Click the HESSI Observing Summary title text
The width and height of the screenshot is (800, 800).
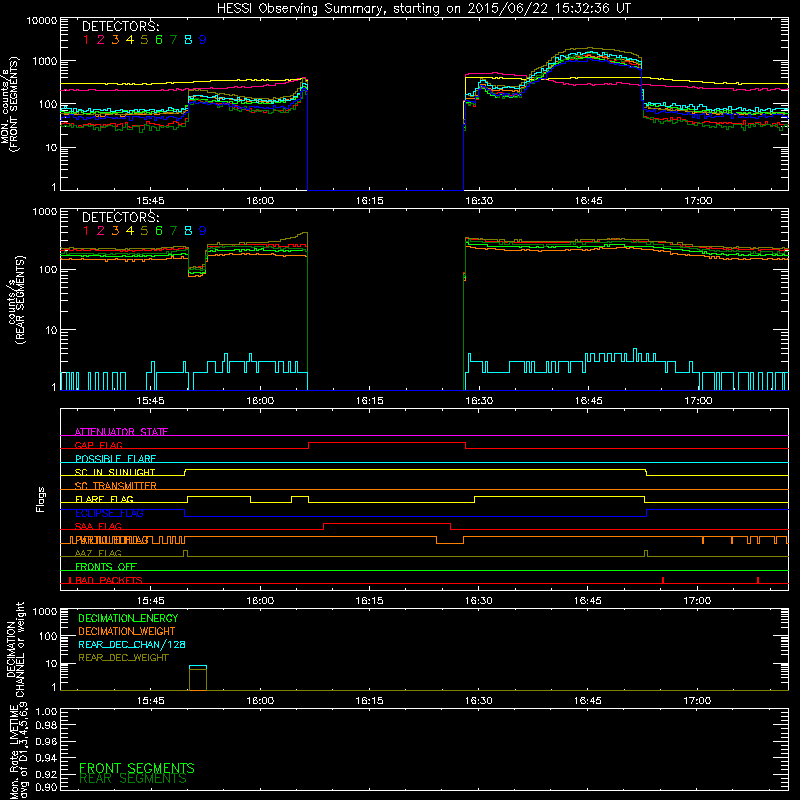(x=423, y=9)
